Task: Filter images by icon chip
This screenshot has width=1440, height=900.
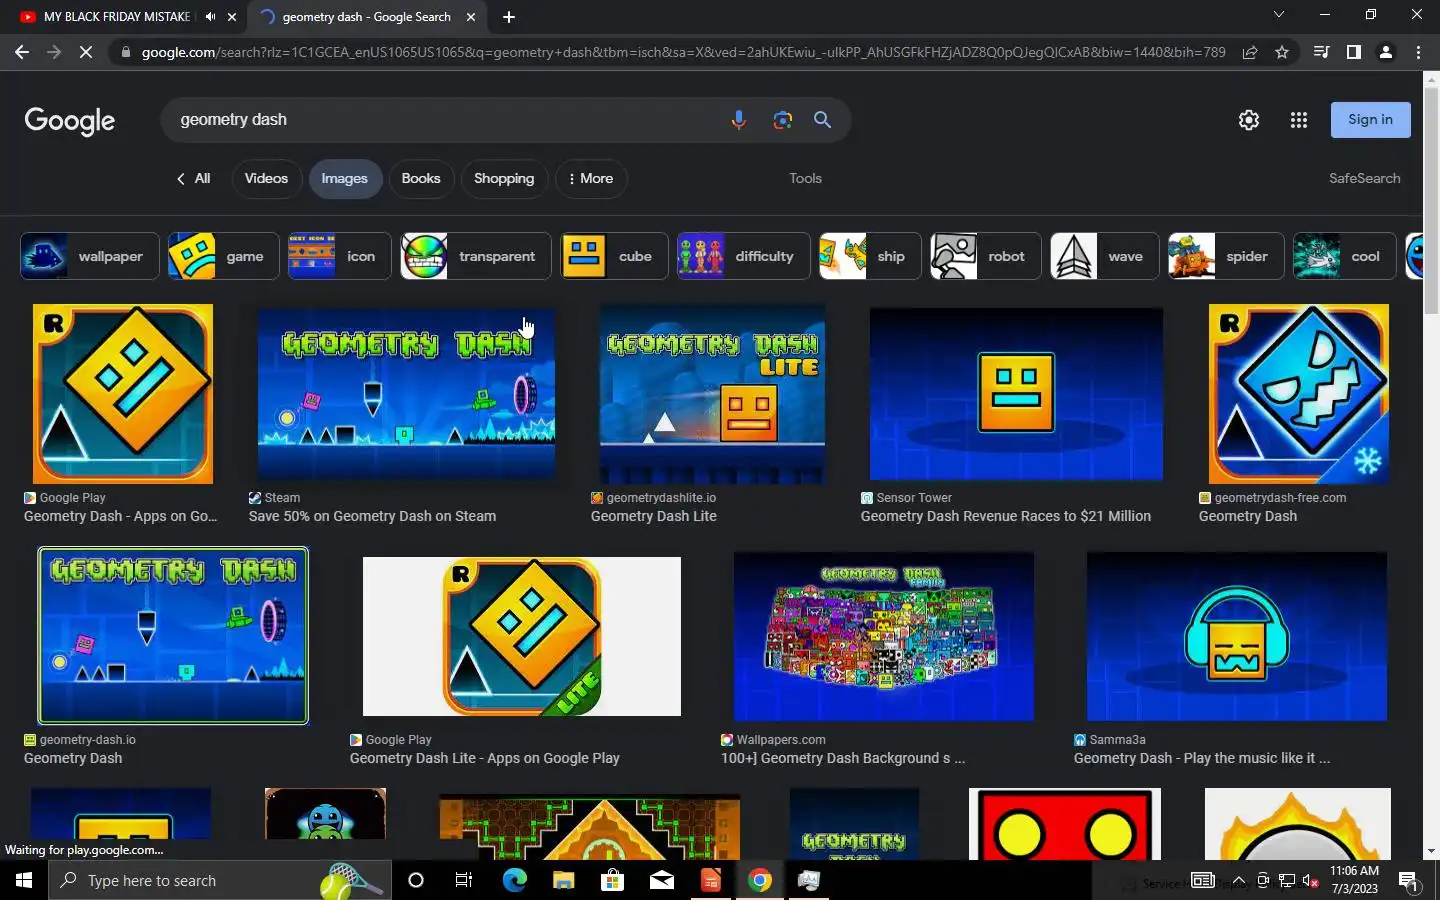Action: [x=339, y=256]
